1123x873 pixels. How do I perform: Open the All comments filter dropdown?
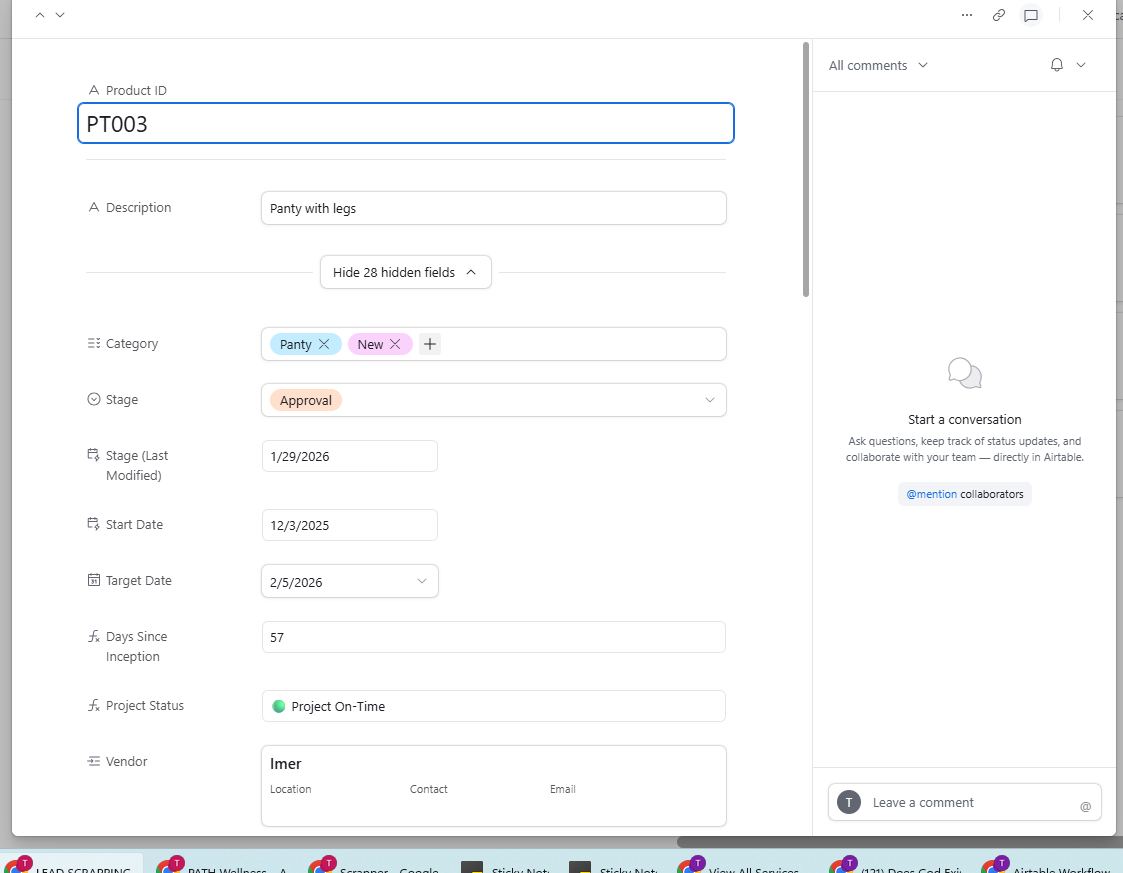pyautogui.click(x=878, y=65)
